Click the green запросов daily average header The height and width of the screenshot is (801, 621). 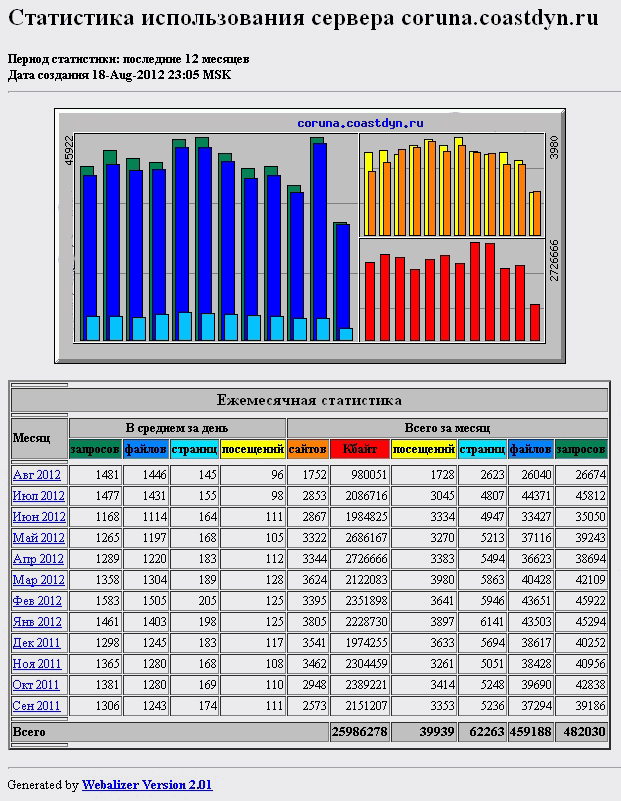click(95, 450)
